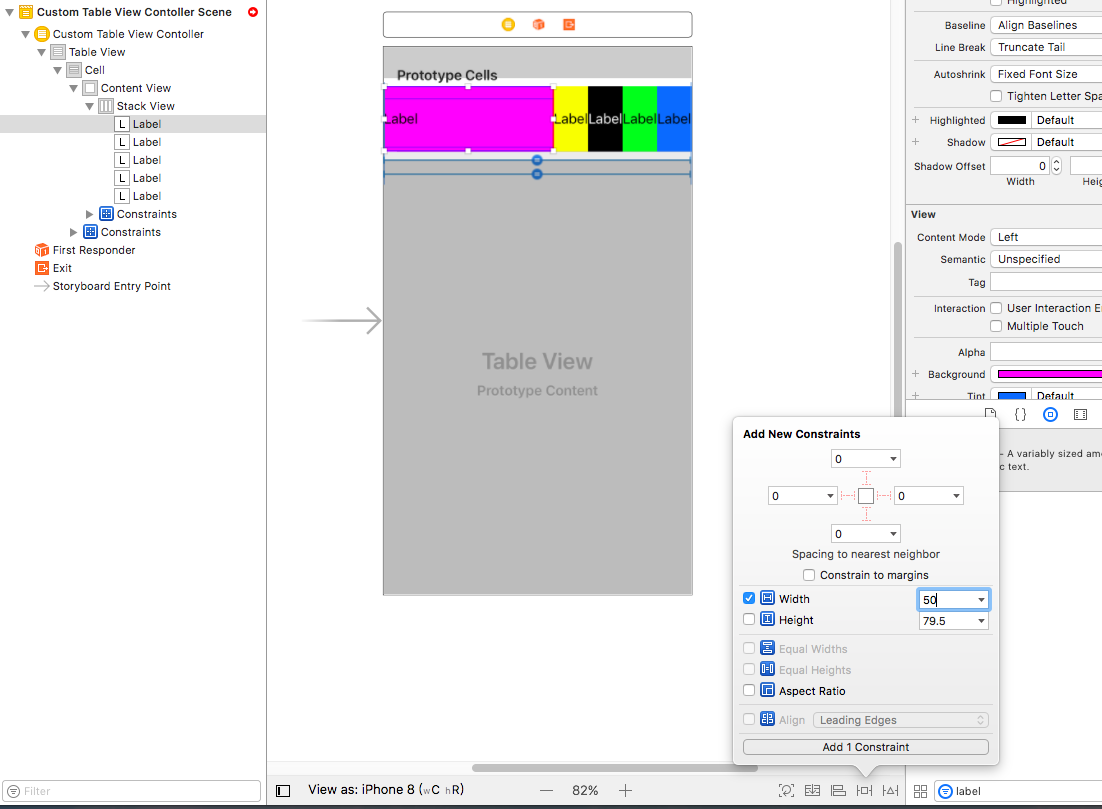Click the Add 1 Constraint button
Screen dimensions: 1102x809
tap(865, 747)
